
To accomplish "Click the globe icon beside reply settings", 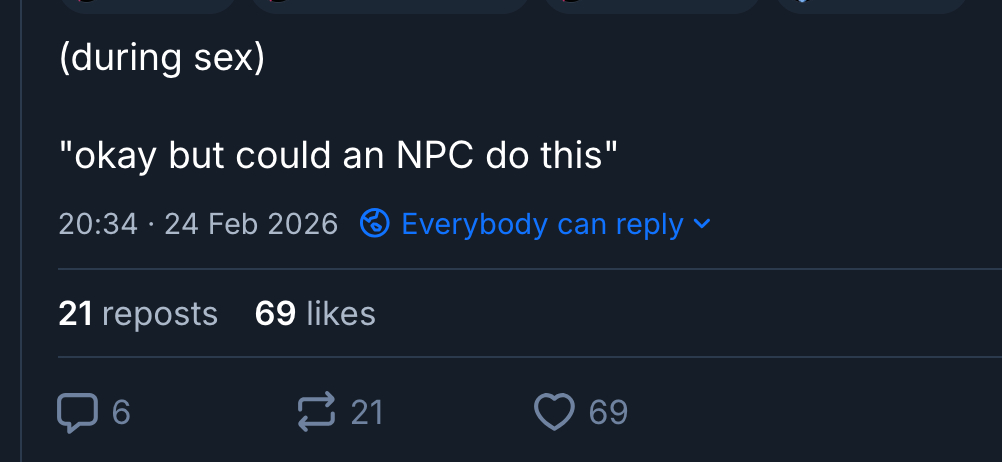I will 374,223.
